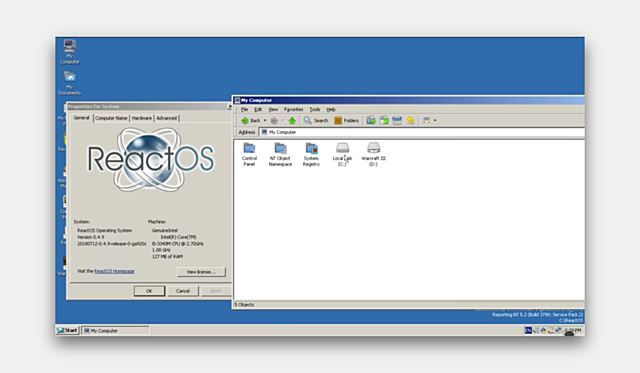Select the Control Panel folder icon

pyautogui.click(x=249, y=154)
